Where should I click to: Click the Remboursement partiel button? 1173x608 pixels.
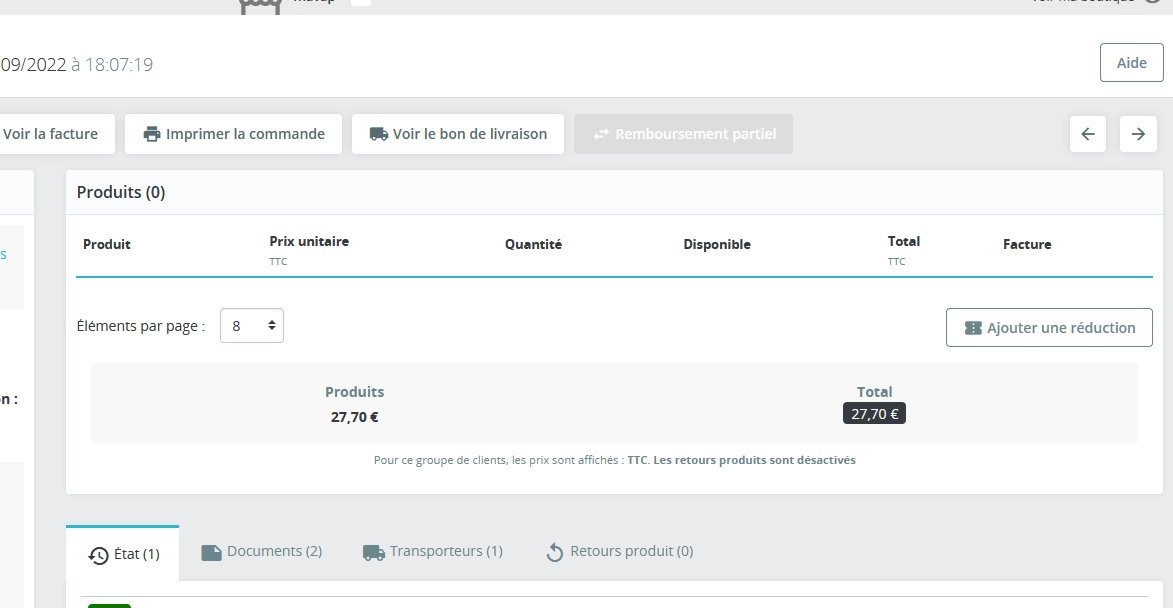point(683,134)
